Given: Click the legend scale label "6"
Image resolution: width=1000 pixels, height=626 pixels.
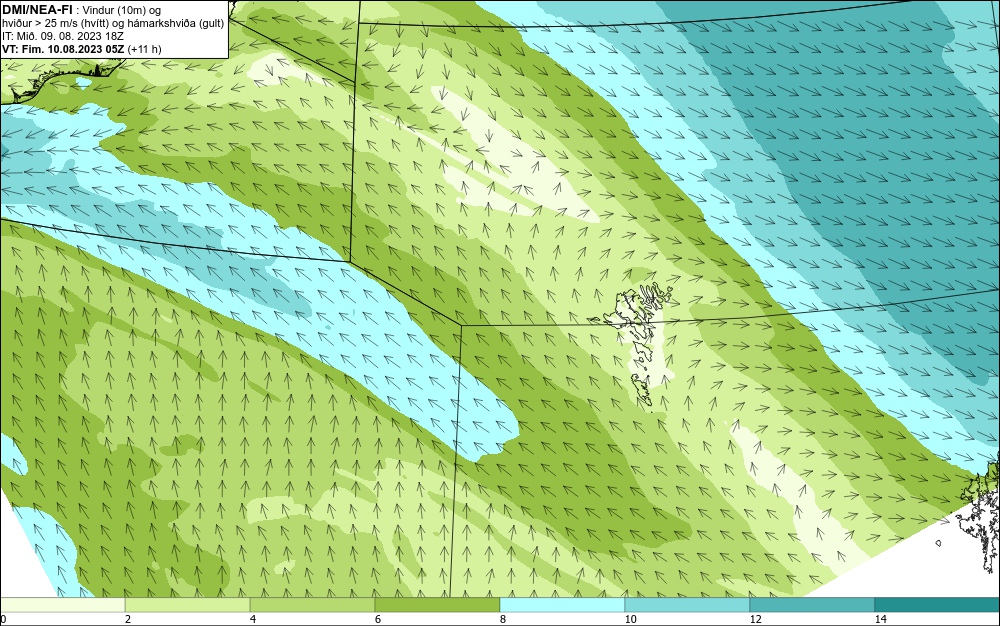Looking at the screenshot, I should click(378, 619).
